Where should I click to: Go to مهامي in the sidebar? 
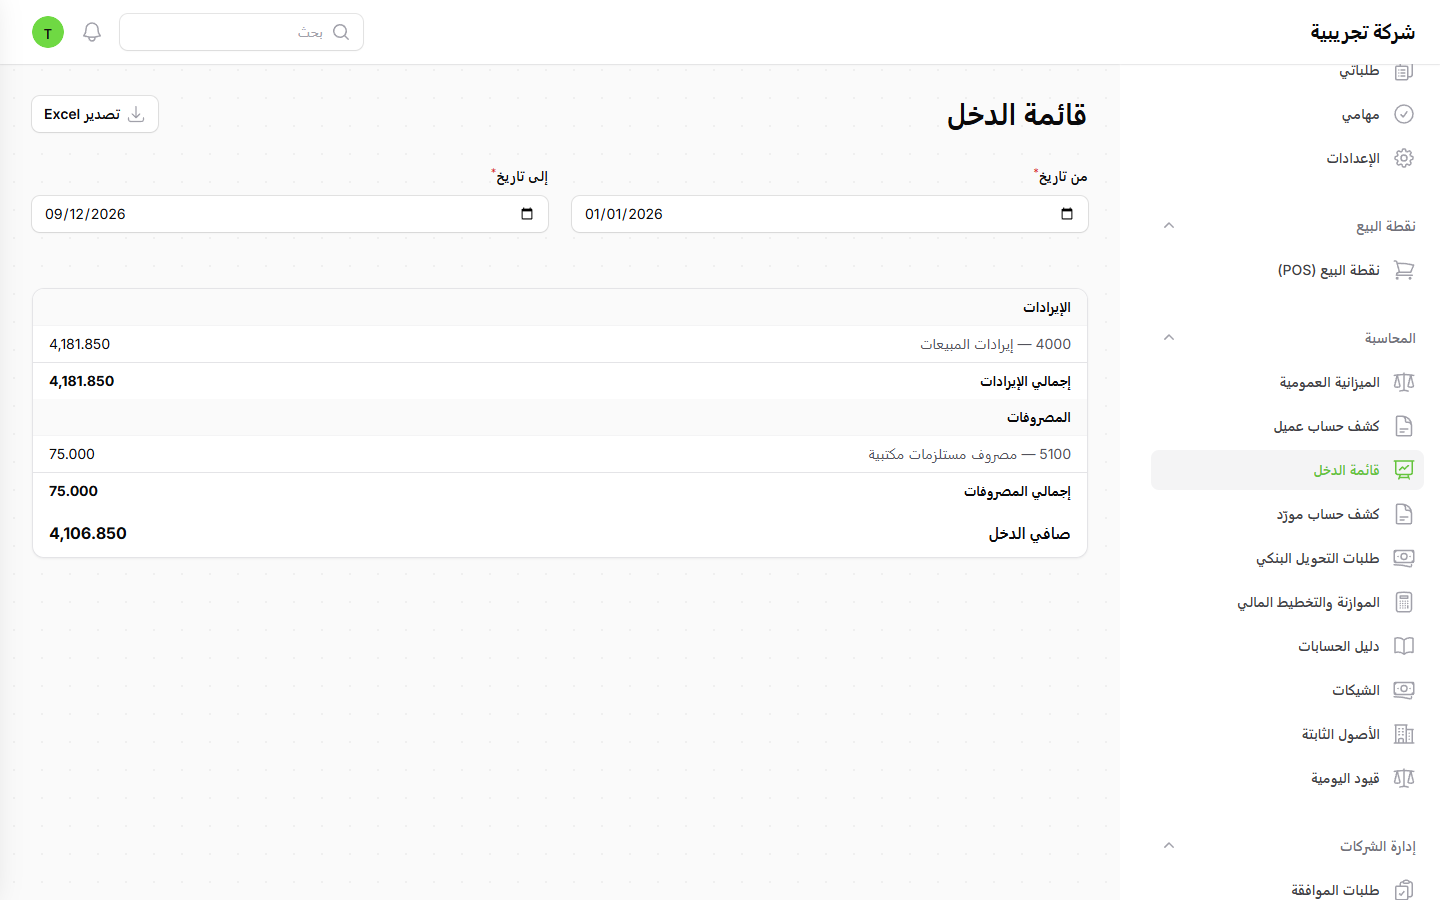point(1288,114)
